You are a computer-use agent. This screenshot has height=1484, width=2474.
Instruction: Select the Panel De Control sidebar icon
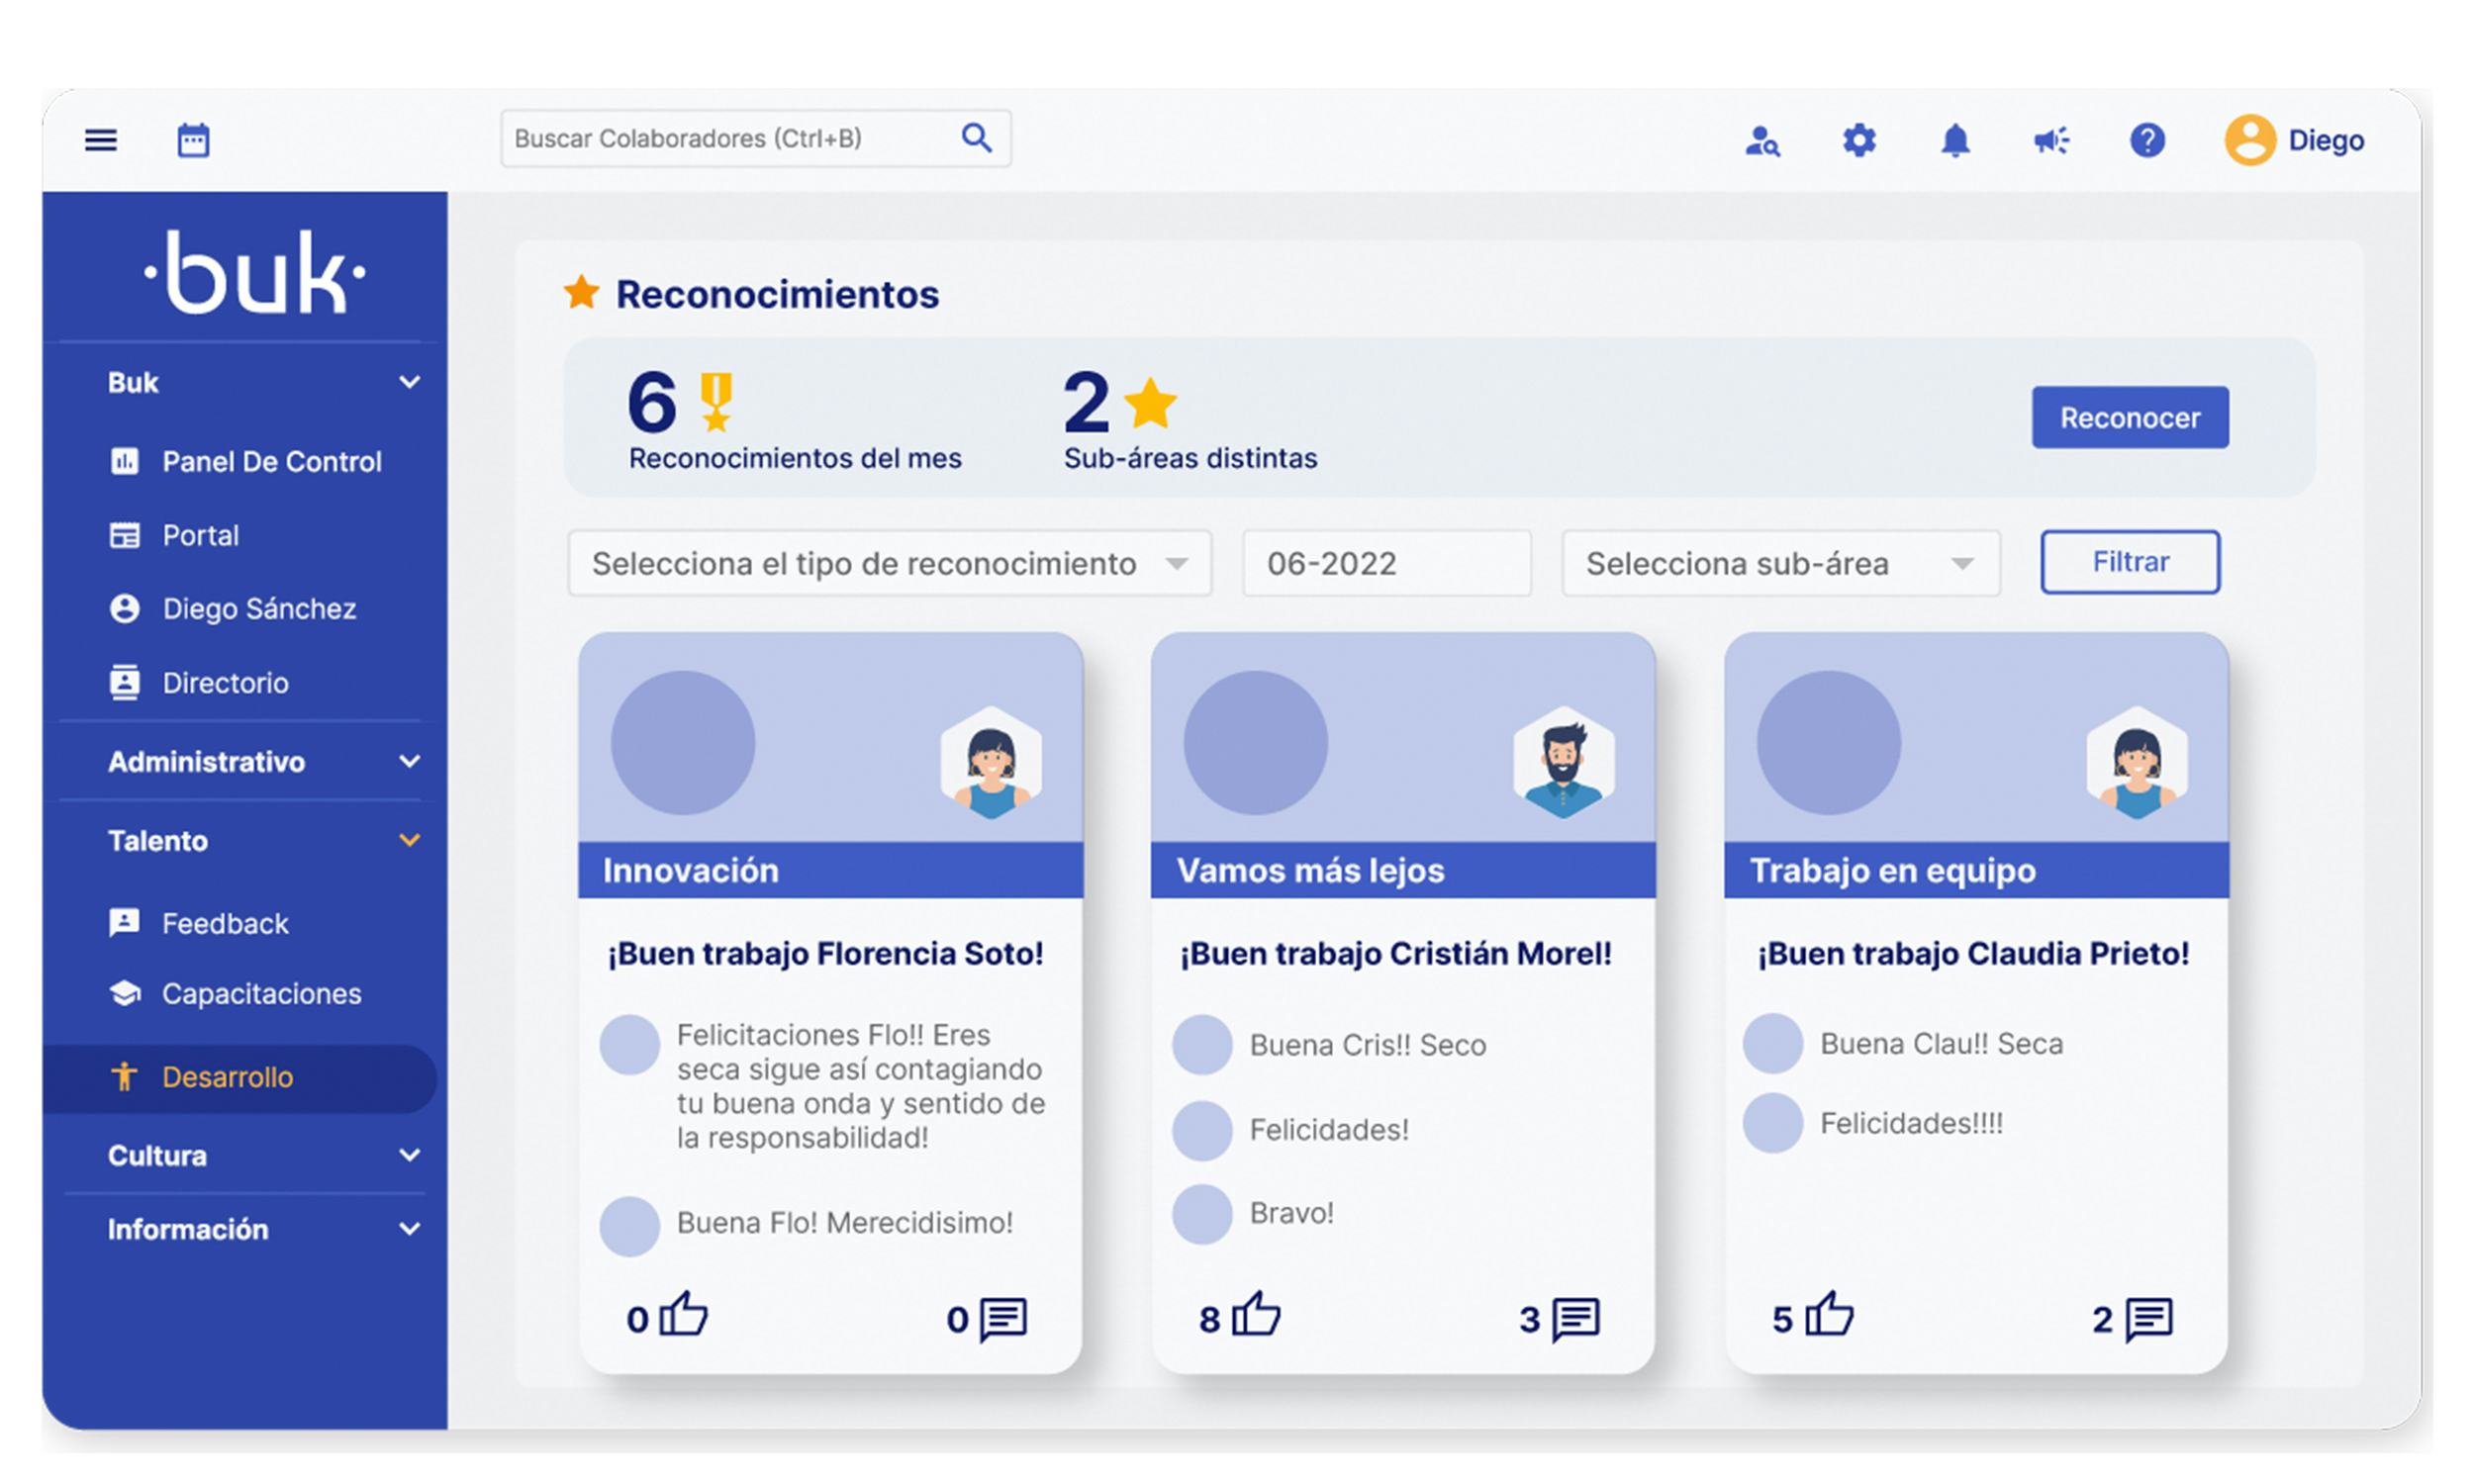click(x=126, y=461)
